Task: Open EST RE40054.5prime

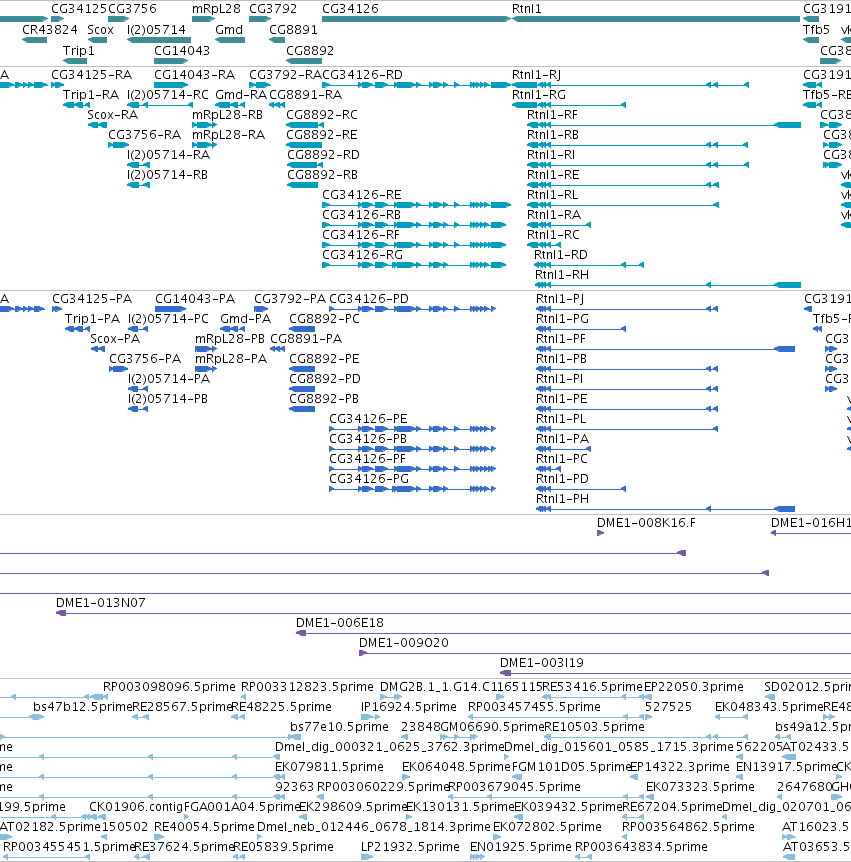Action: (x=204, y=827)
